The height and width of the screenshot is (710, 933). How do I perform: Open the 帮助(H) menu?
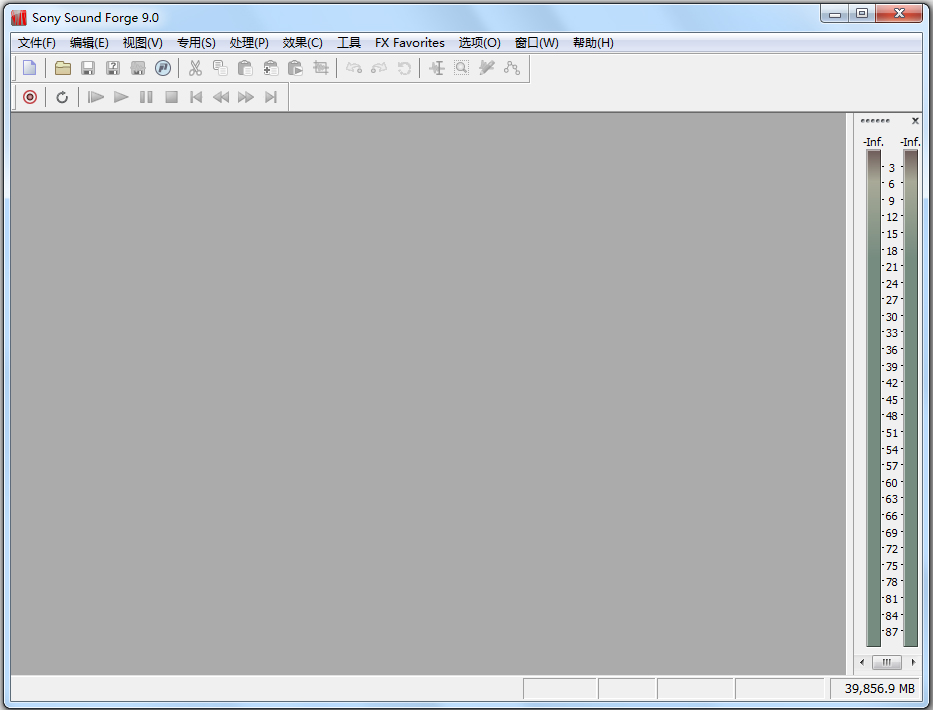tap(593, 43)
